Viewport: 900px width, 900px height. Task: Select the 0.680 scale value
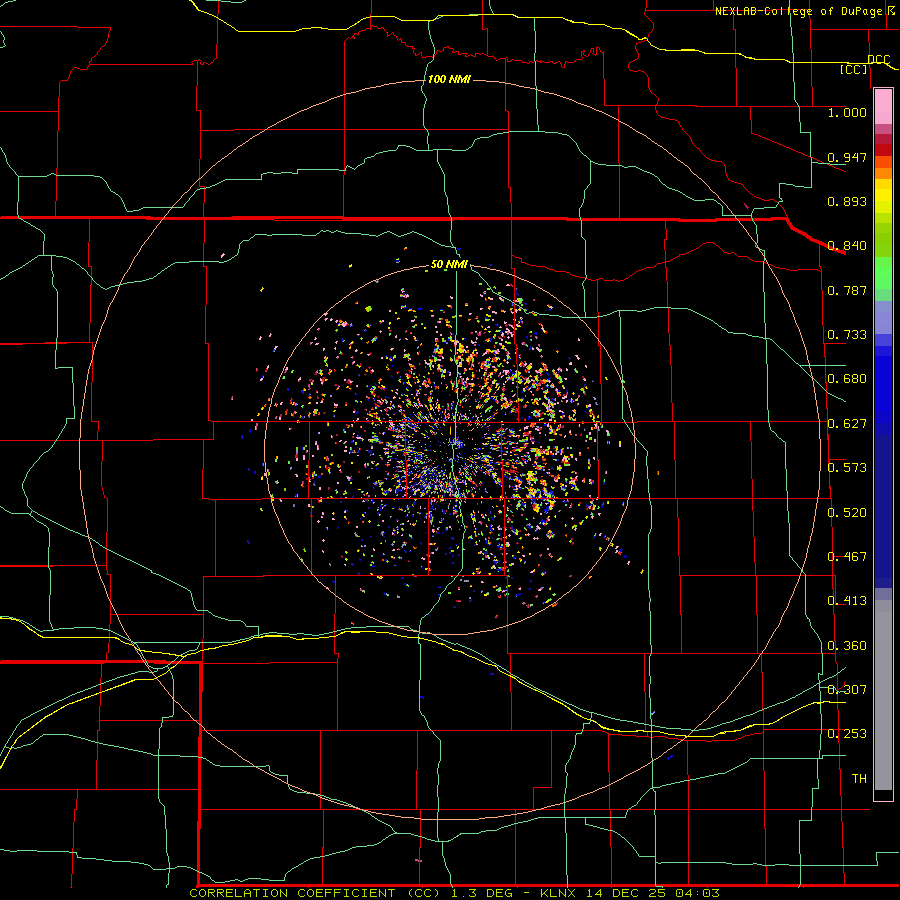pos(847,378)
